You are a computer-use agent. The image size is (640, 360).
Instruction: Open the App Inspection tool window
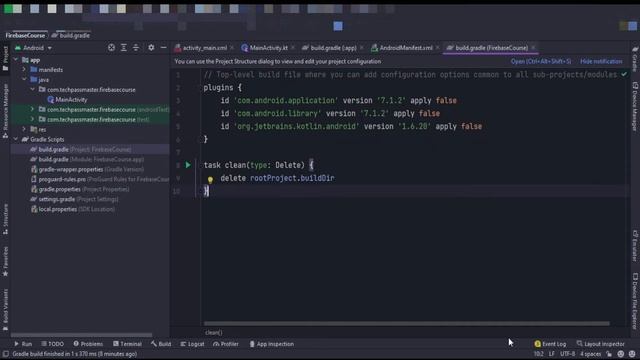point(271,344)
